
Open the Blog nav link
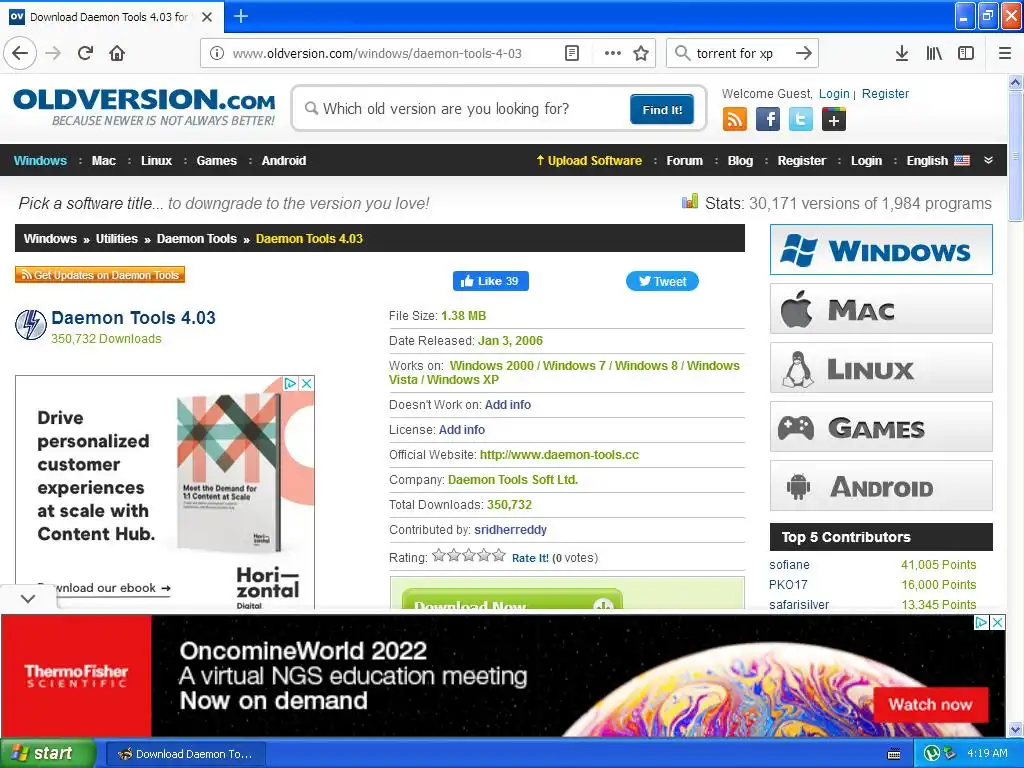(741, 161)
